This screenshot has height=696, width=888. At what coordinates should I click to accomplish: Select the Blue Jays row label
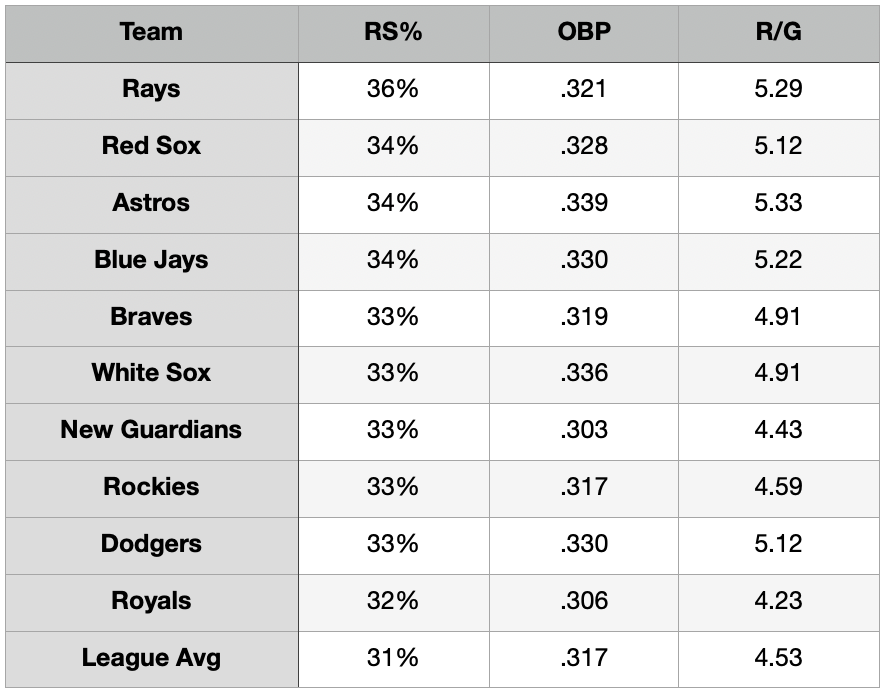(151, 260)
